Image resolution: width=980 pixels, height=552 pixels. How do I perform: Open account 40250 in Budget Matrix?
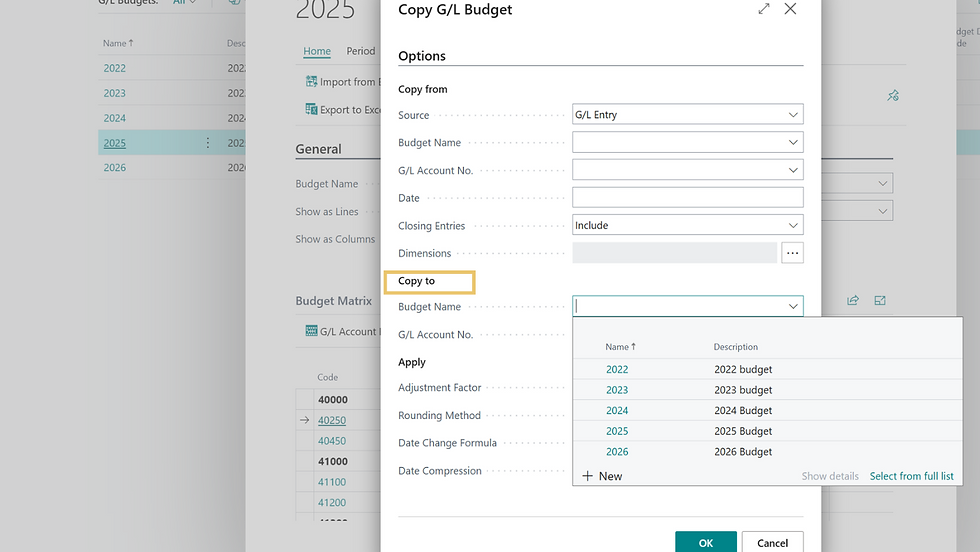332,420
